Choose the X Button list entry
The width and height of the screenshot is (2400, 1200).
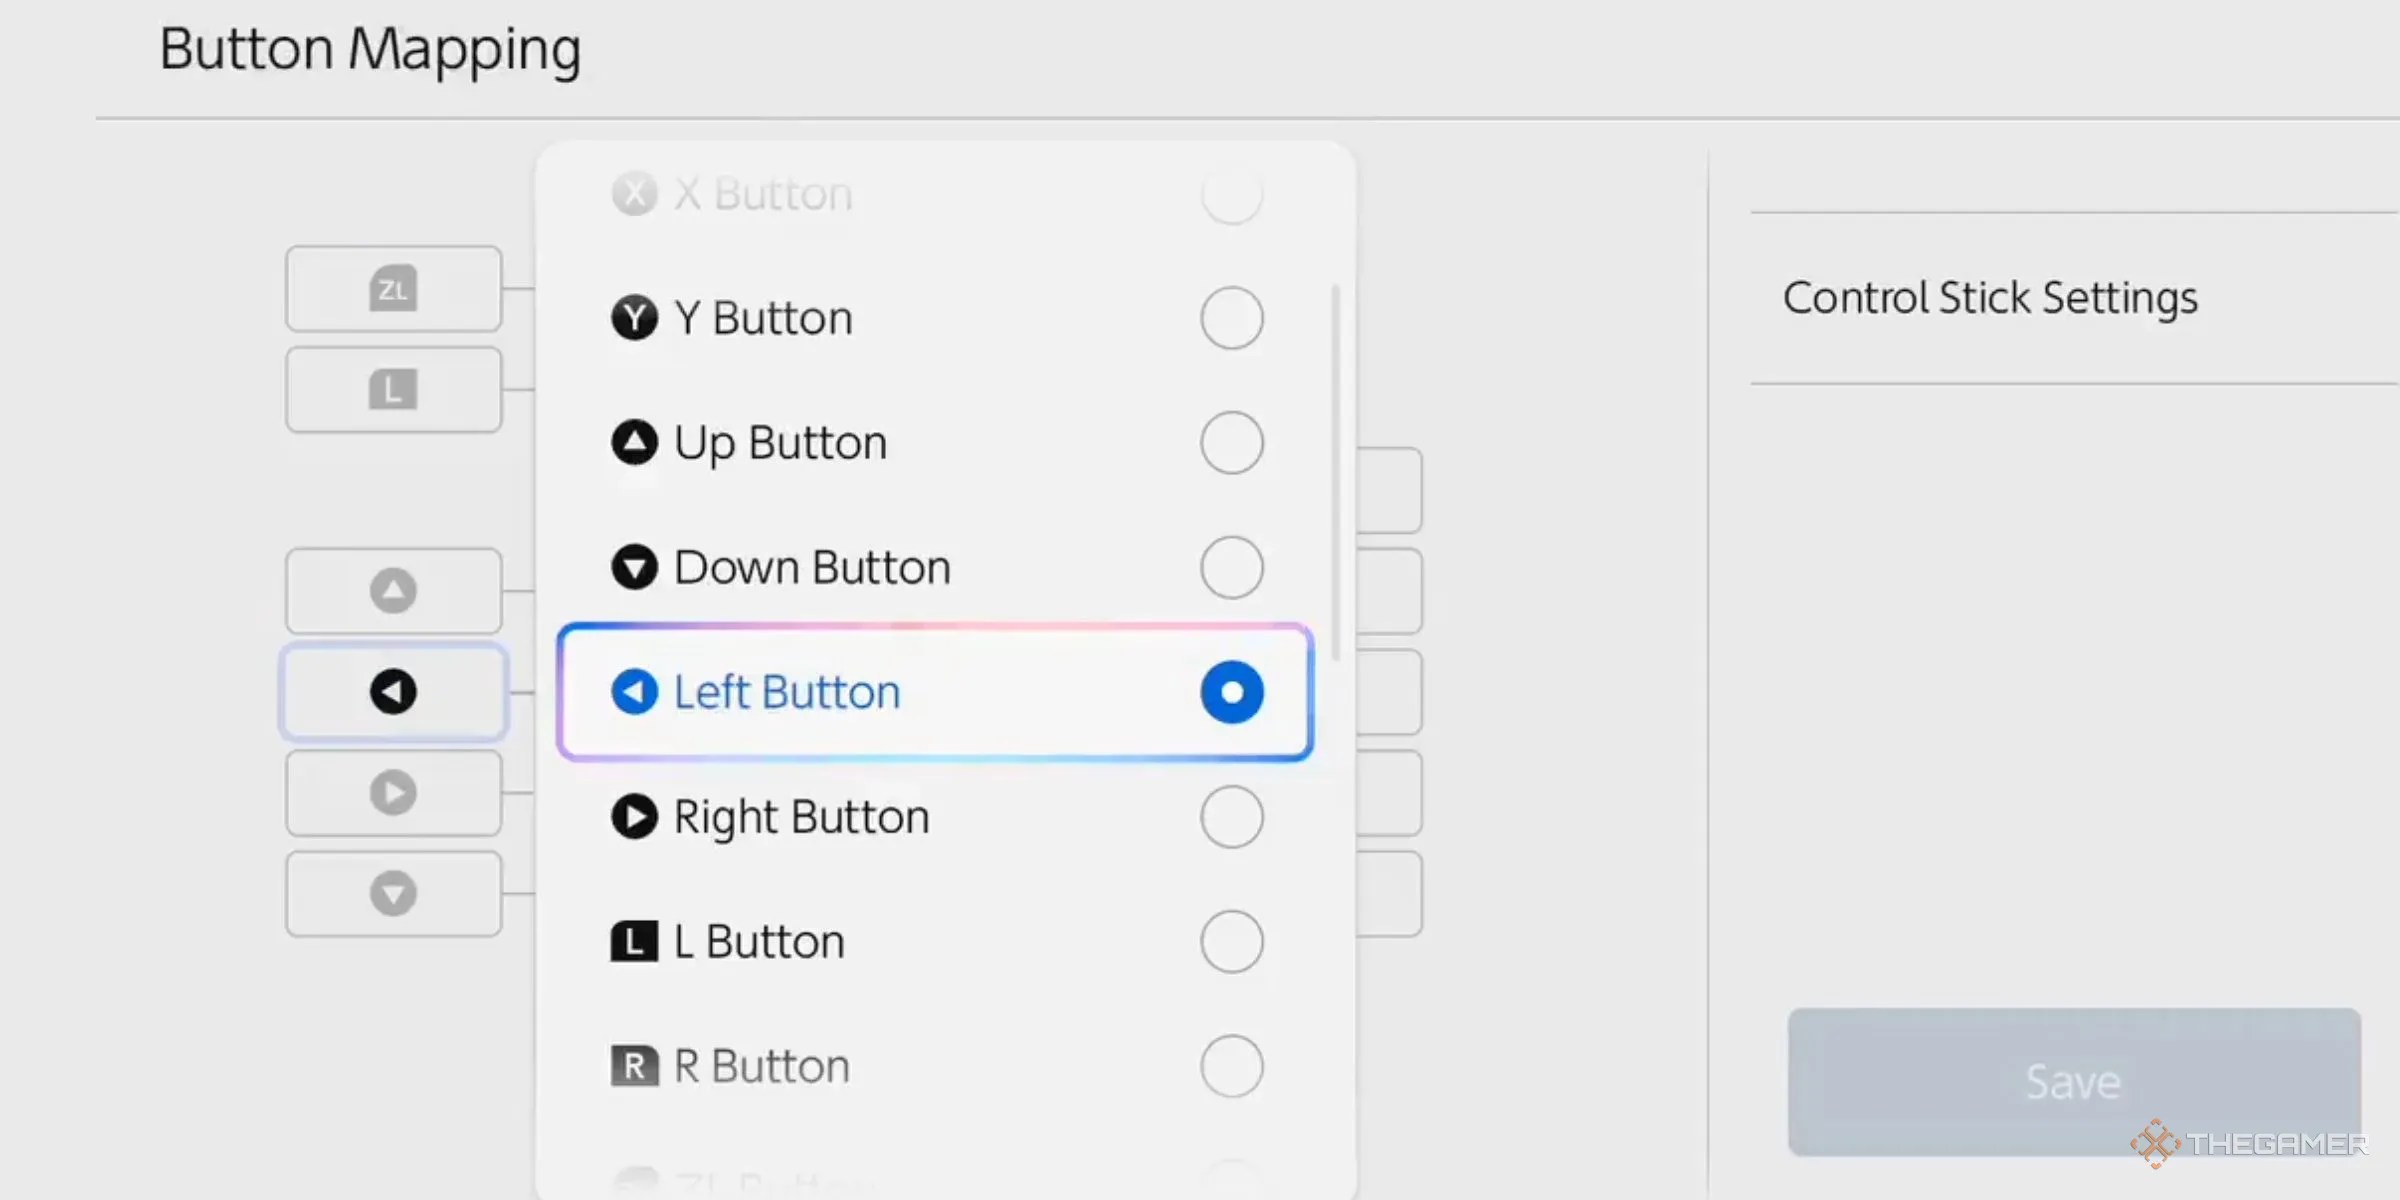tap(762, 194)
